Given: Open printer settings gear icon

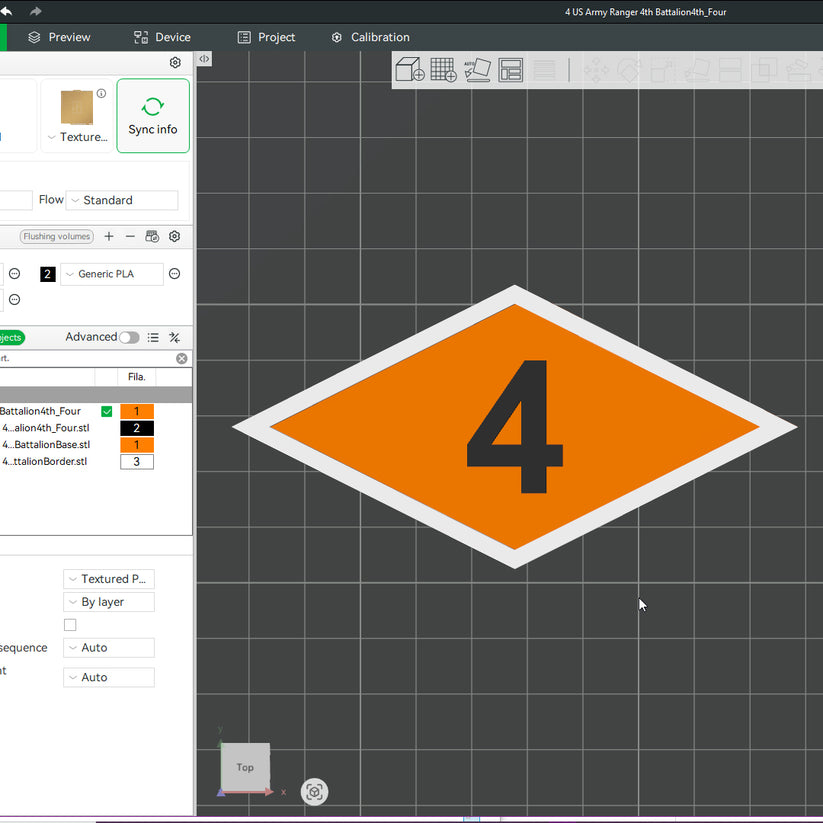Looking at the screenshot, I should [175, 62].
